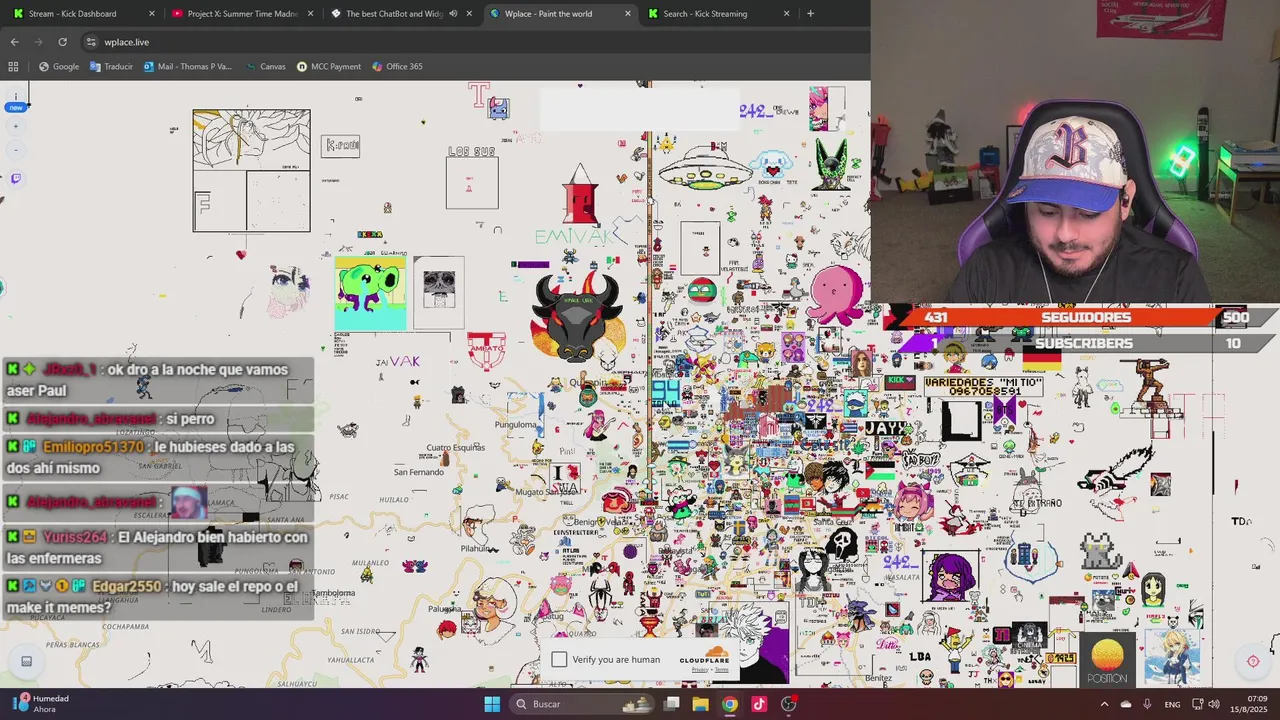Close the Project X YouTube tab
The image size is (1280, 720).
click(311, 13)
